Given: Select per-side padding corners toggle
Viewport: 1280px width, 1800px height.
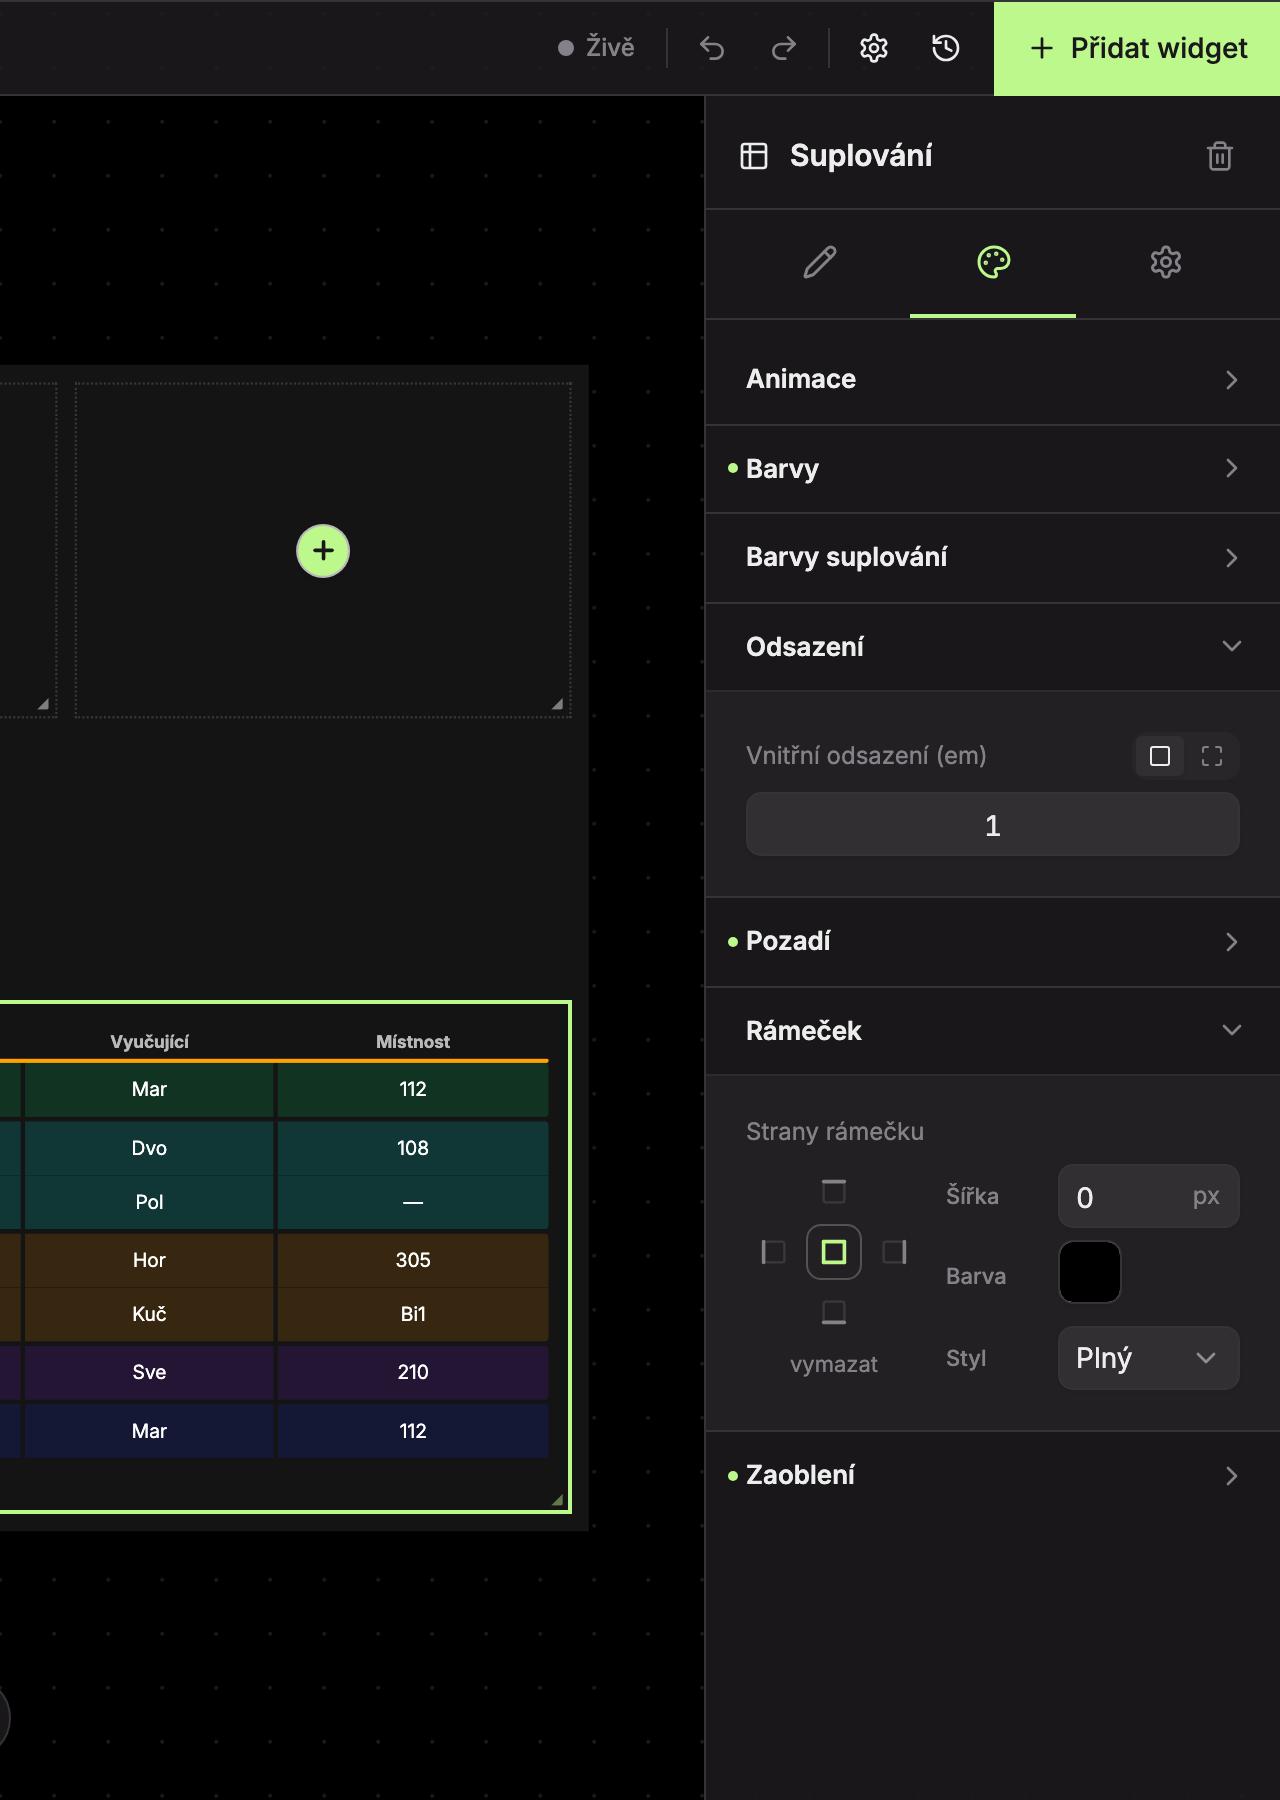Looking at the screenshot, I should (1212, 756).
